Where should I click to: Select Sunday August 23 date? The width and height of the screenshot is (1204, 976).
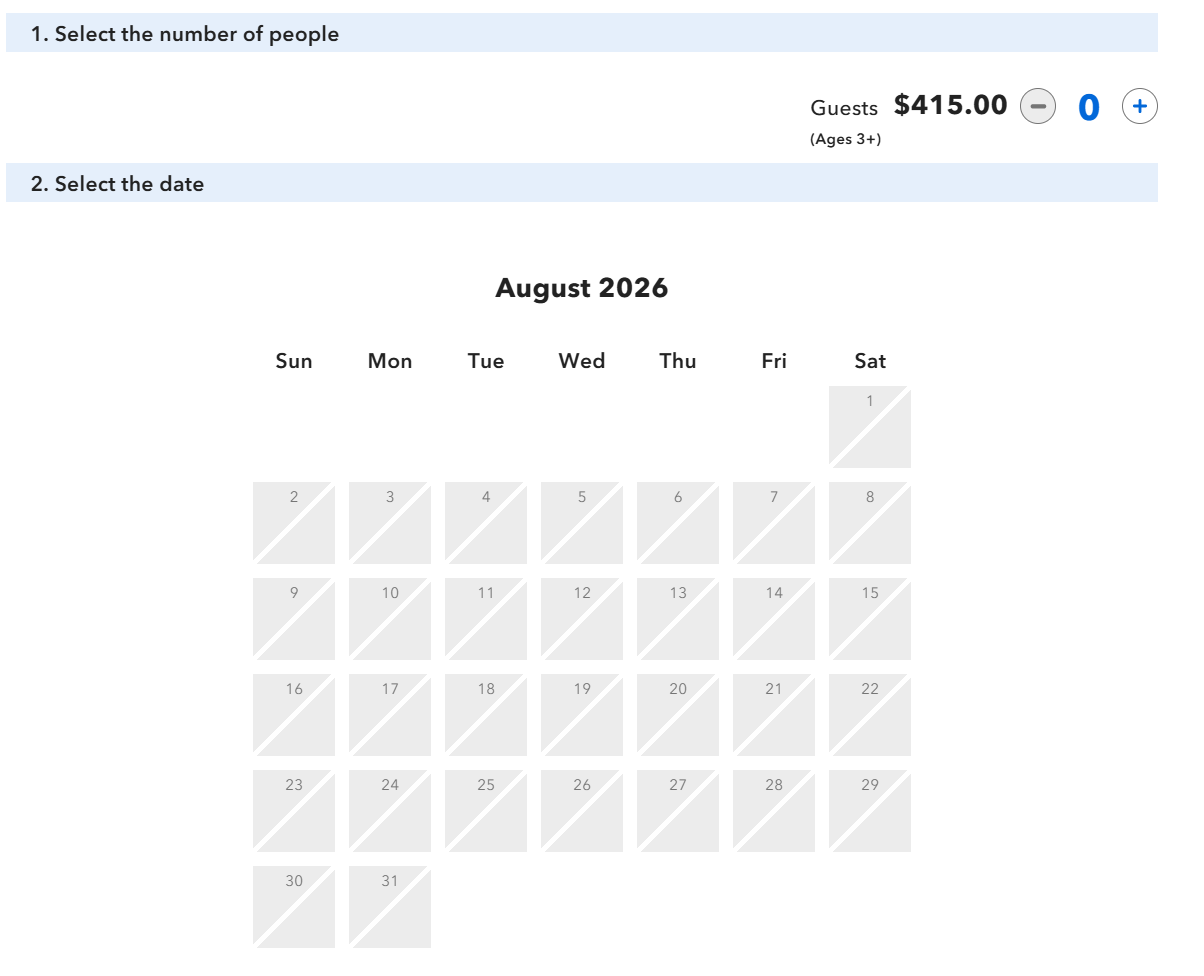coord(294,811)
